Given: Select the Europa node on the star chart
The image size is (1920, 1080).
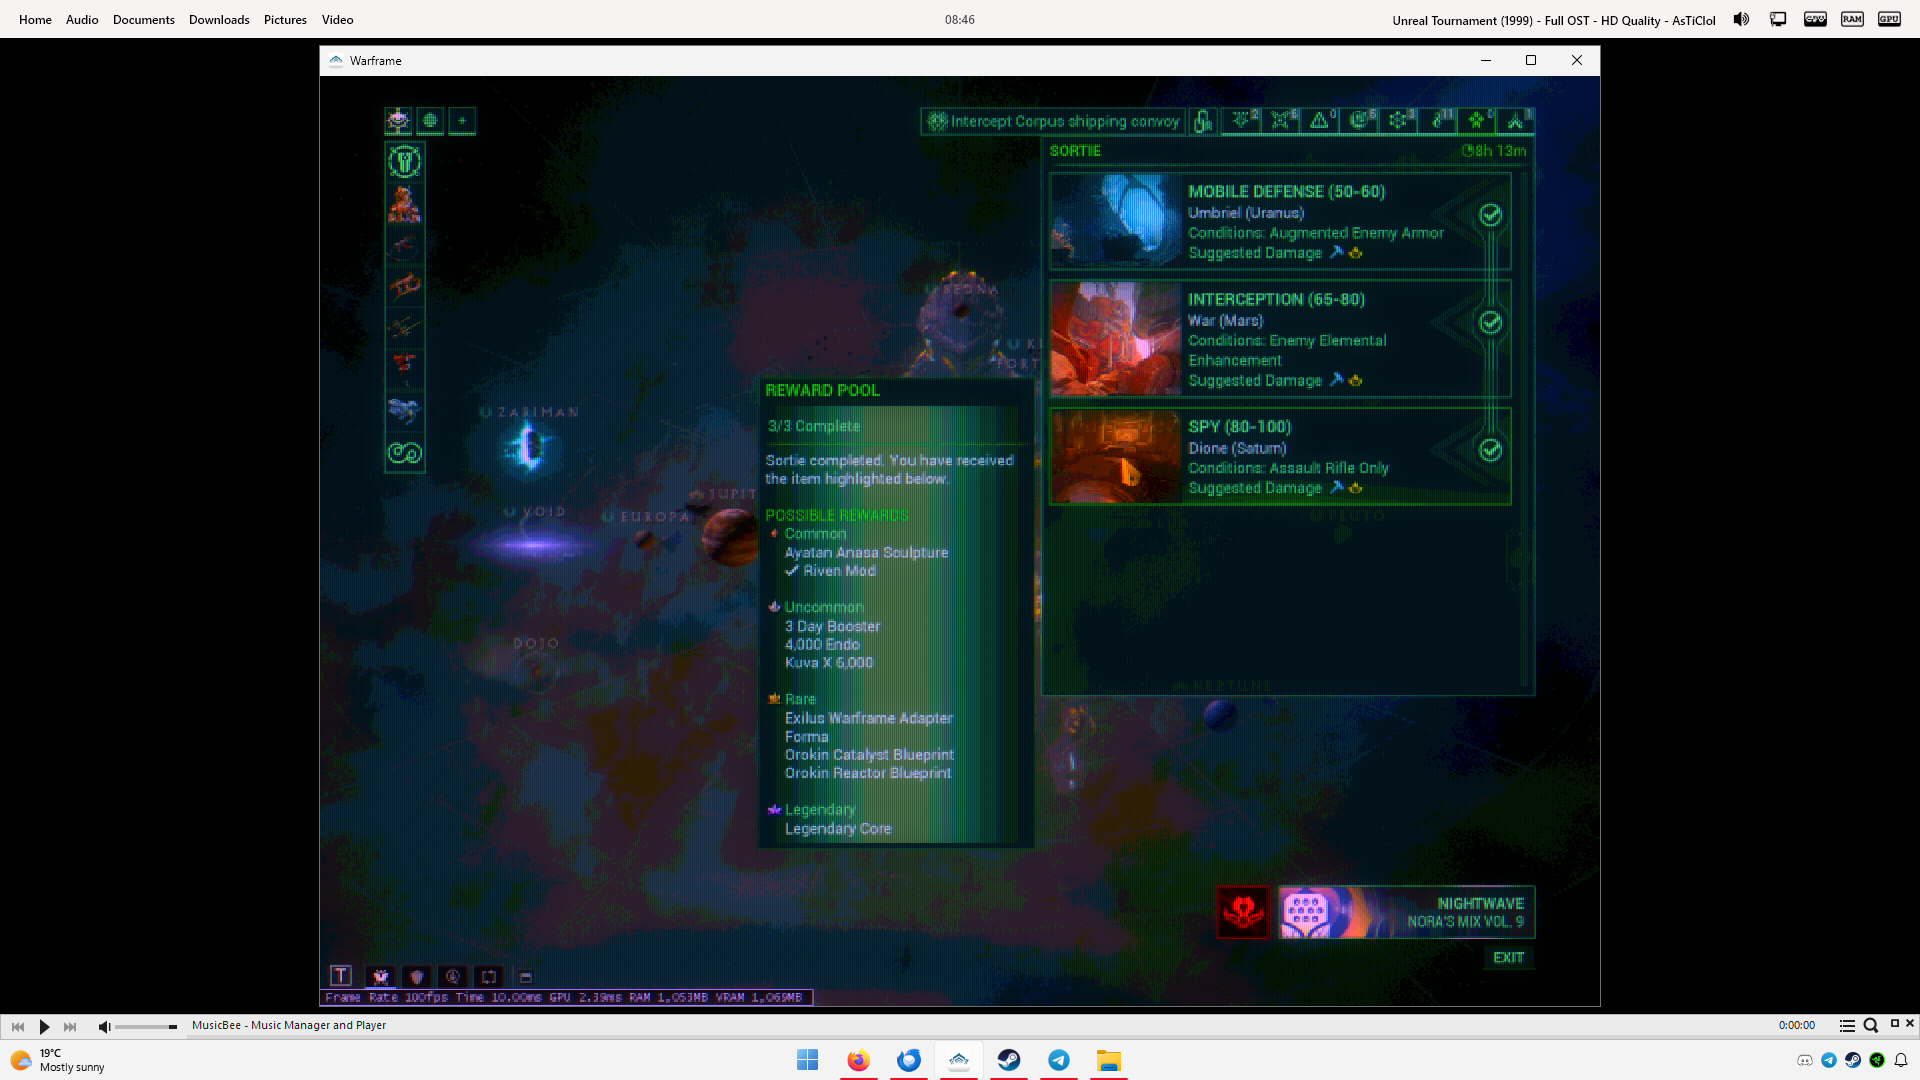Looking at the screenshot, I should pos(645,539).
